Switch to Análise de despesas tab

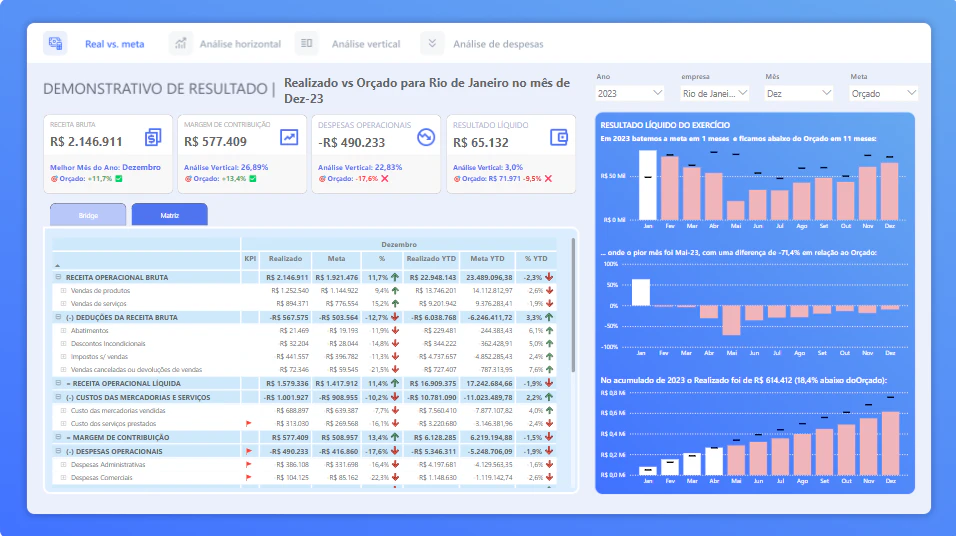pos(498,44)
